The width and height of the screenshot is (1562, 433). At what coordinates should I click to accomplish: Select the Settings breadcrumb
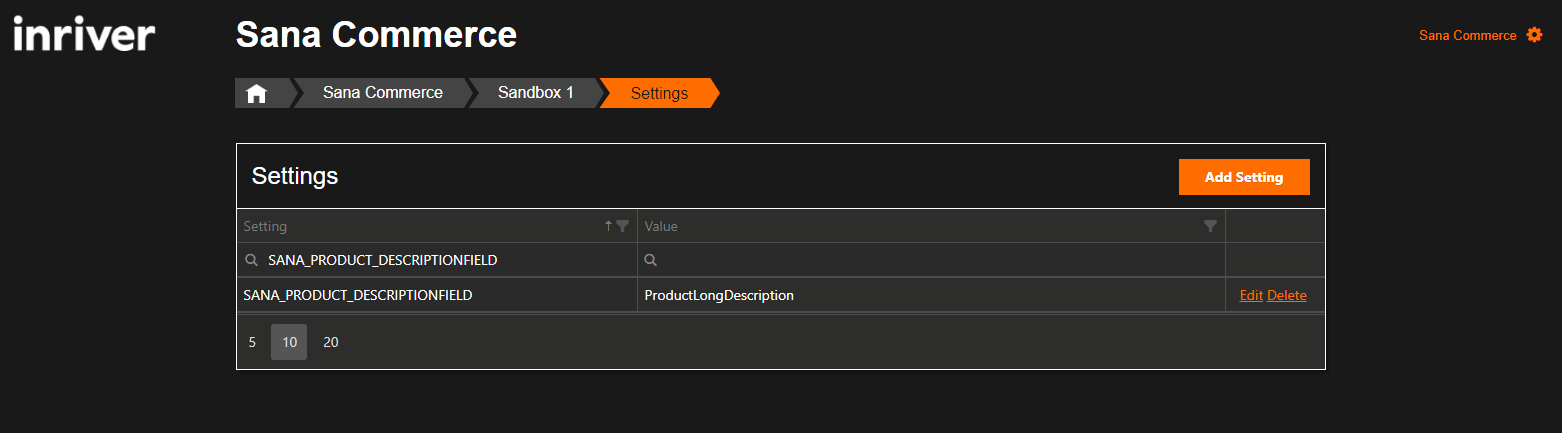click(x=659, y=93)
